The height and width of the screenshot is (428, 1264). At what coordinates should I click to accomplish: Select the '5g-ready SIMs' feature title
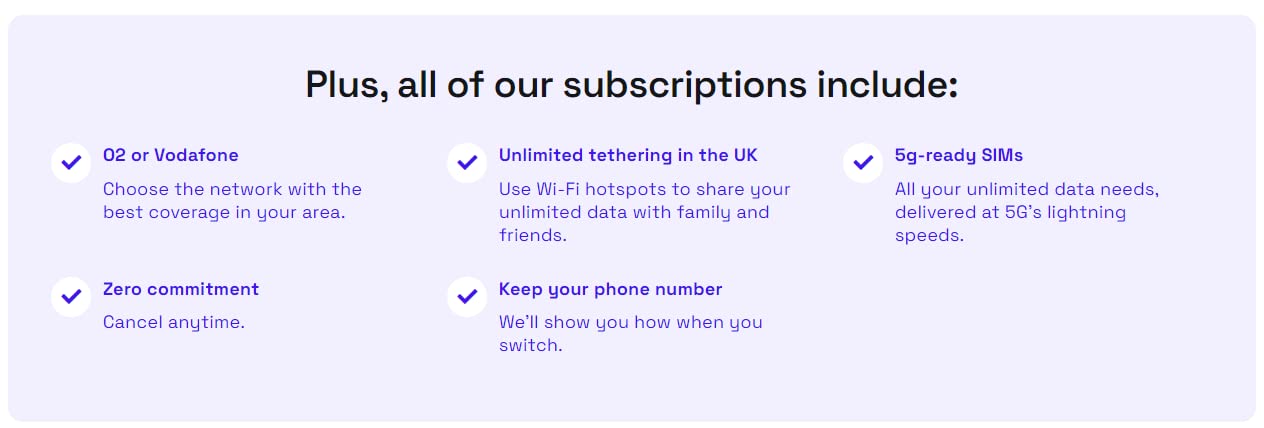[958, 155]
